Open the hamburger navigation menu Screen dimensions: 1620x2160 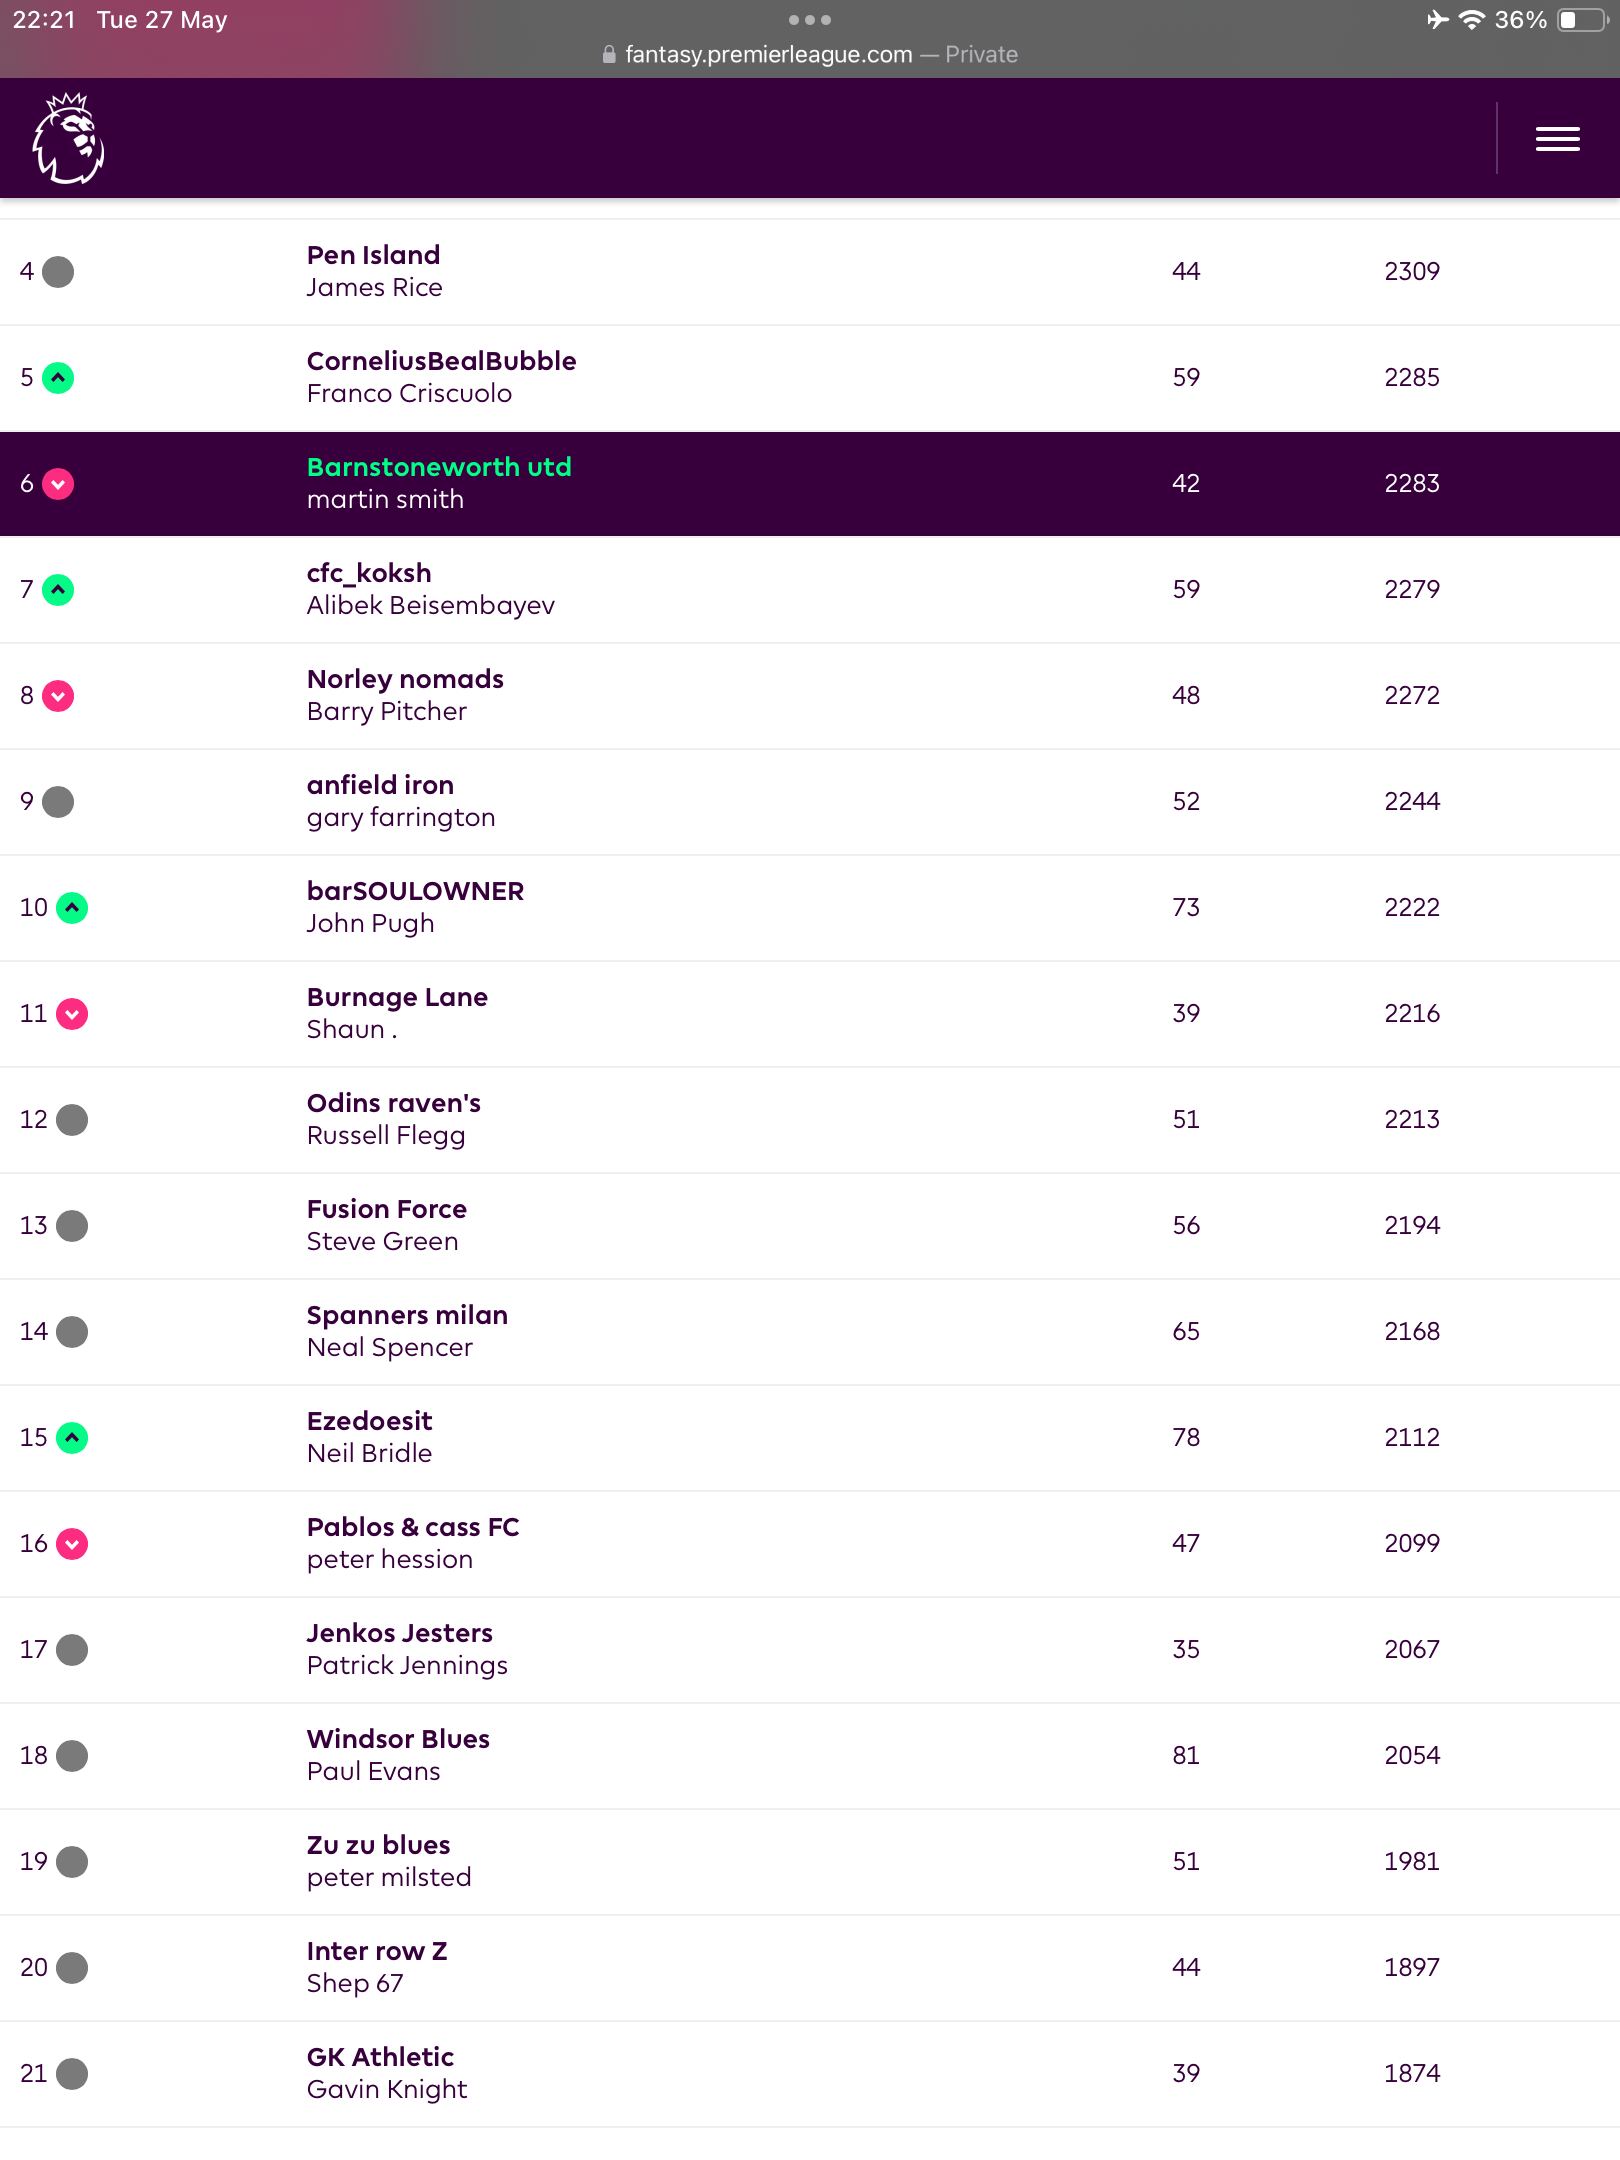pyautogui.click(x=1557, y=139)
